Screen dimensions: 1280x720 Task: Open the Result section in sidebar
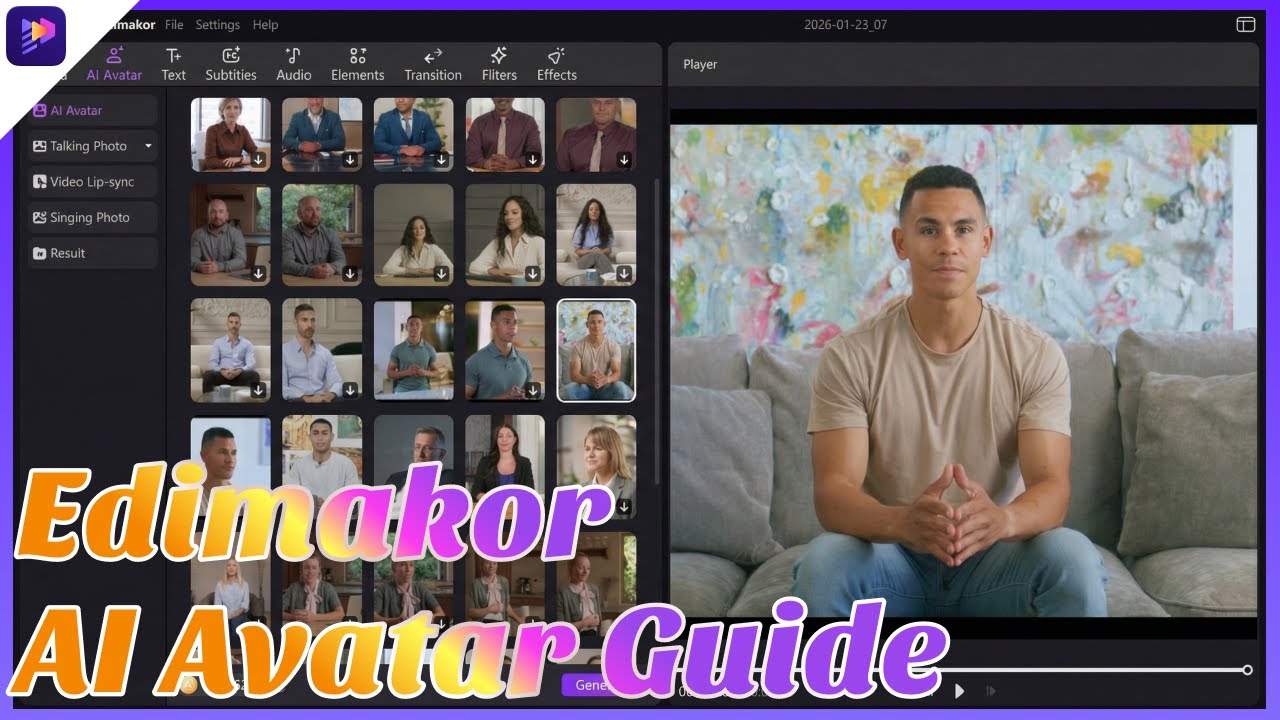pyautogui.click(x=92, y=253)
